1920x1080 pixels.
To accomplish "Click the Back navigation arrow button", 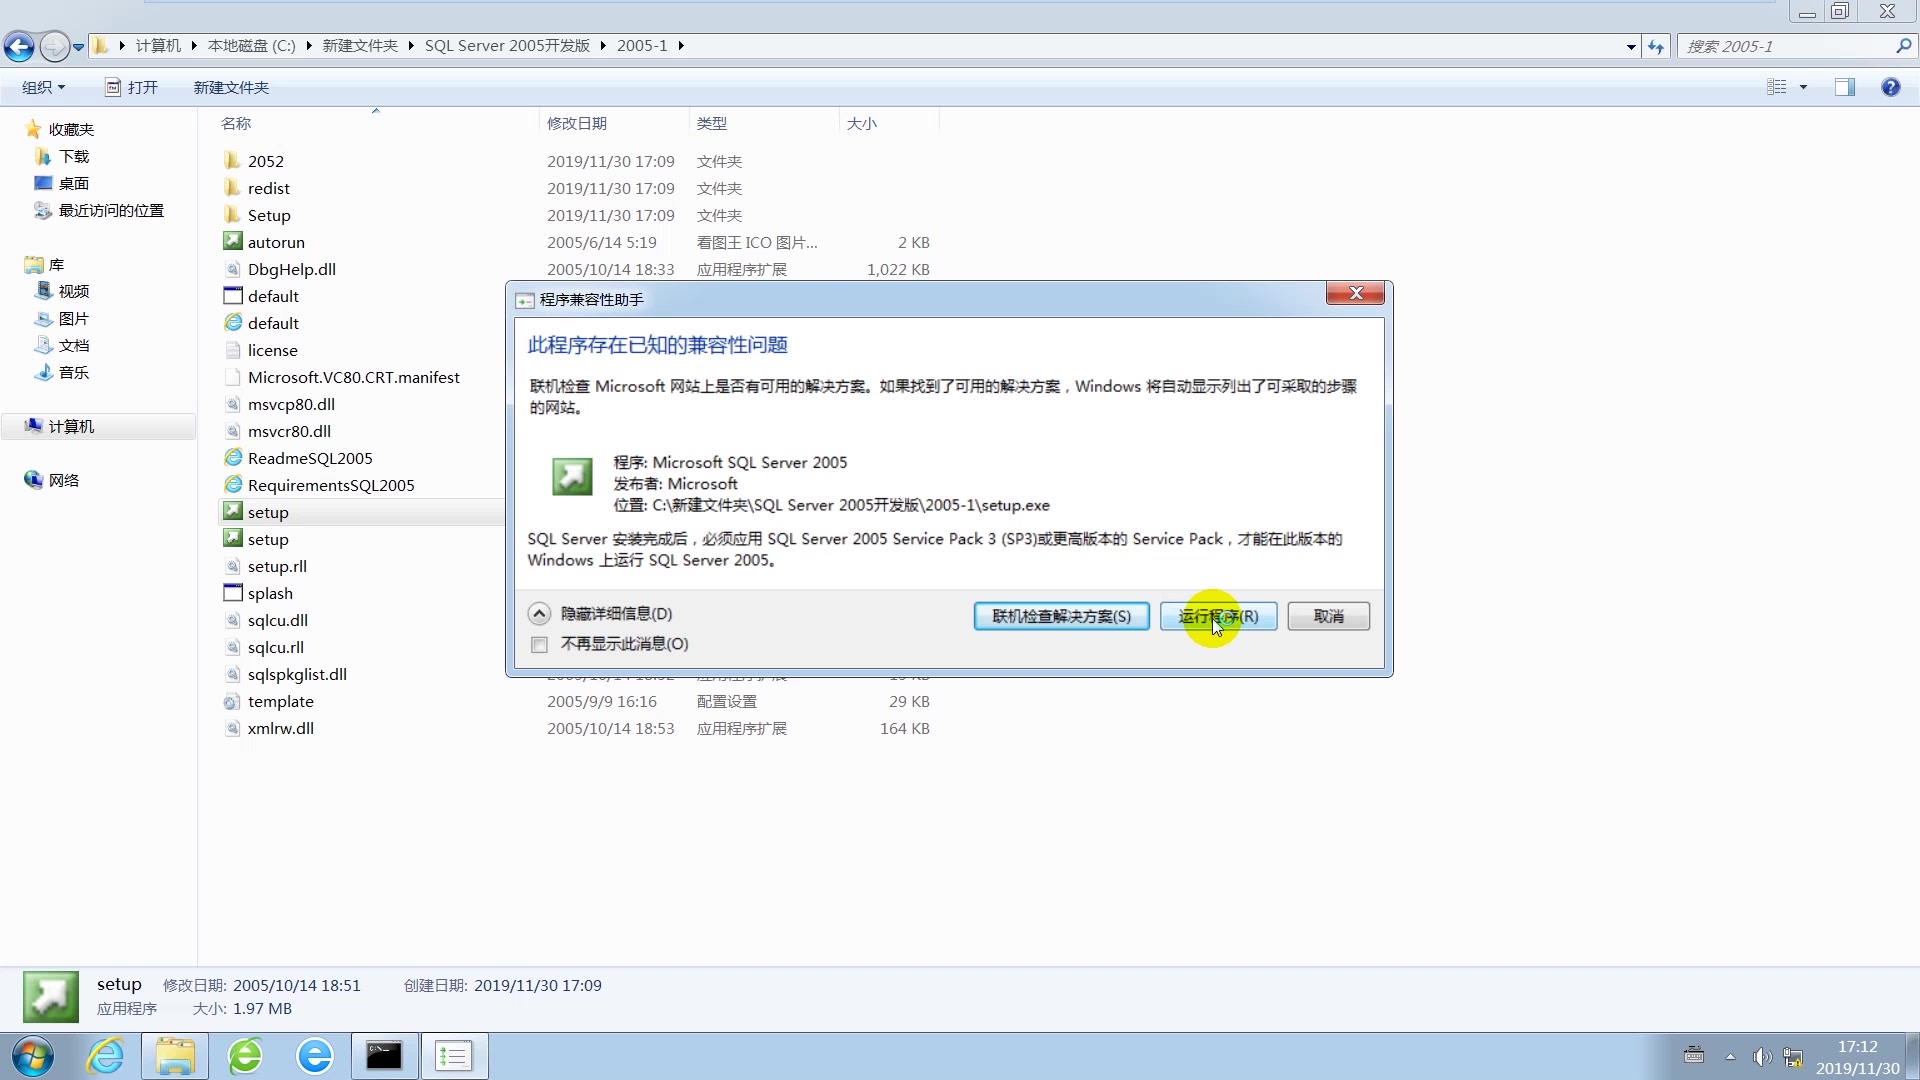I will point(19,46).
